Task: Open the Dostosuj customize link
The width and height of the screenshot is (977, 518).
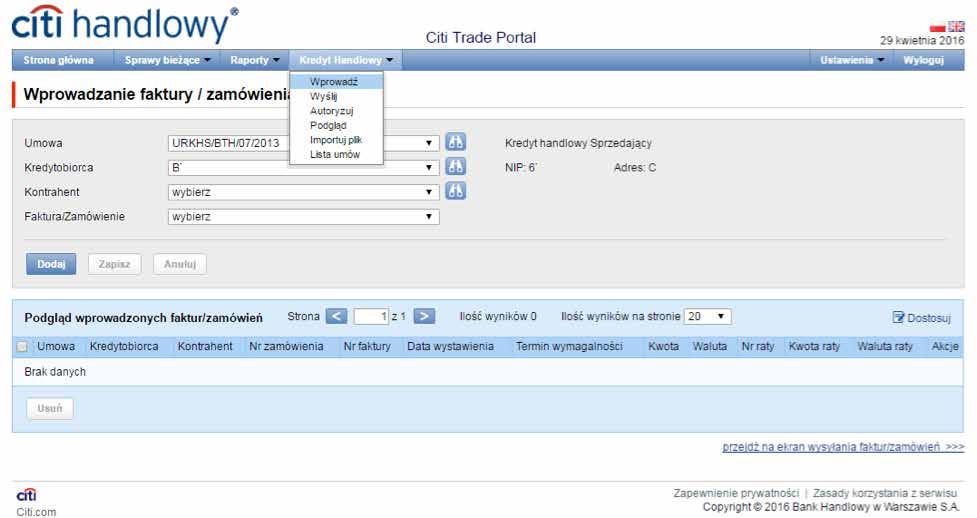Action: click(922, 318)
